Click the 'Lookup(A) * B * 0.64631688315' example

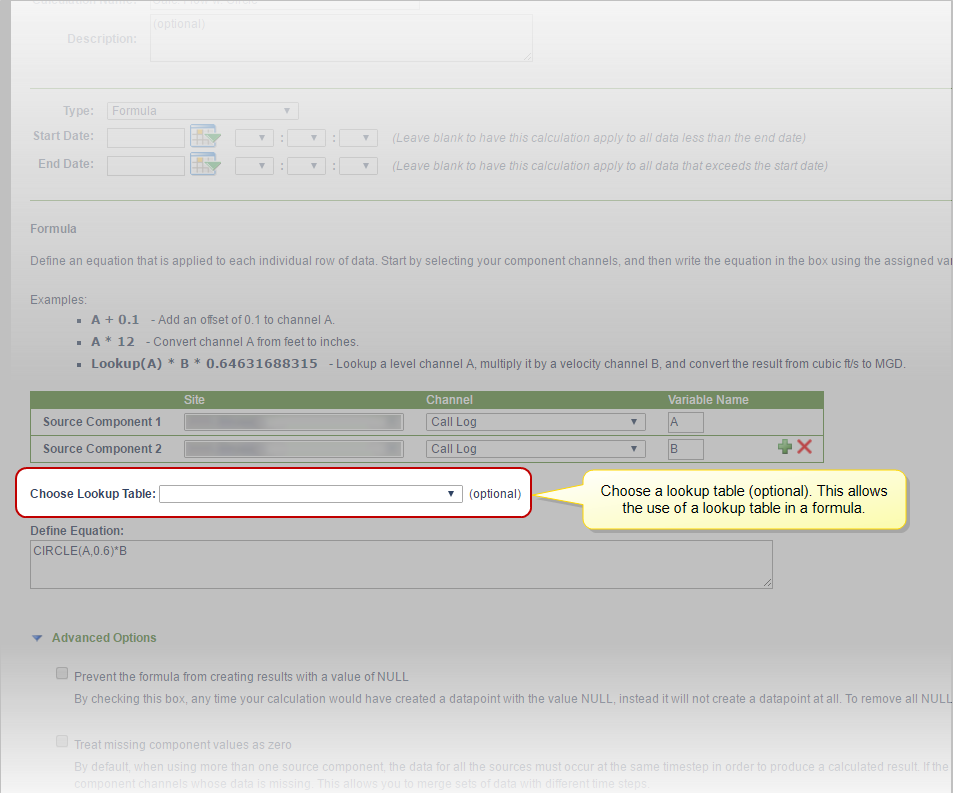(x=204, y=364)
